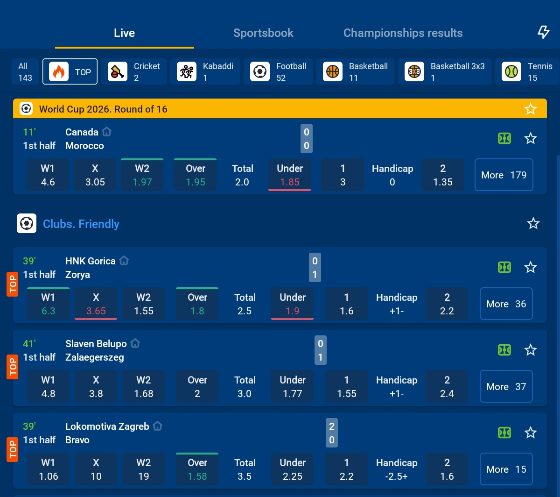Open the Zalaegerszeg team name
Image resolution: width=560 pixels, height=497 pixels.
[95, 357]
